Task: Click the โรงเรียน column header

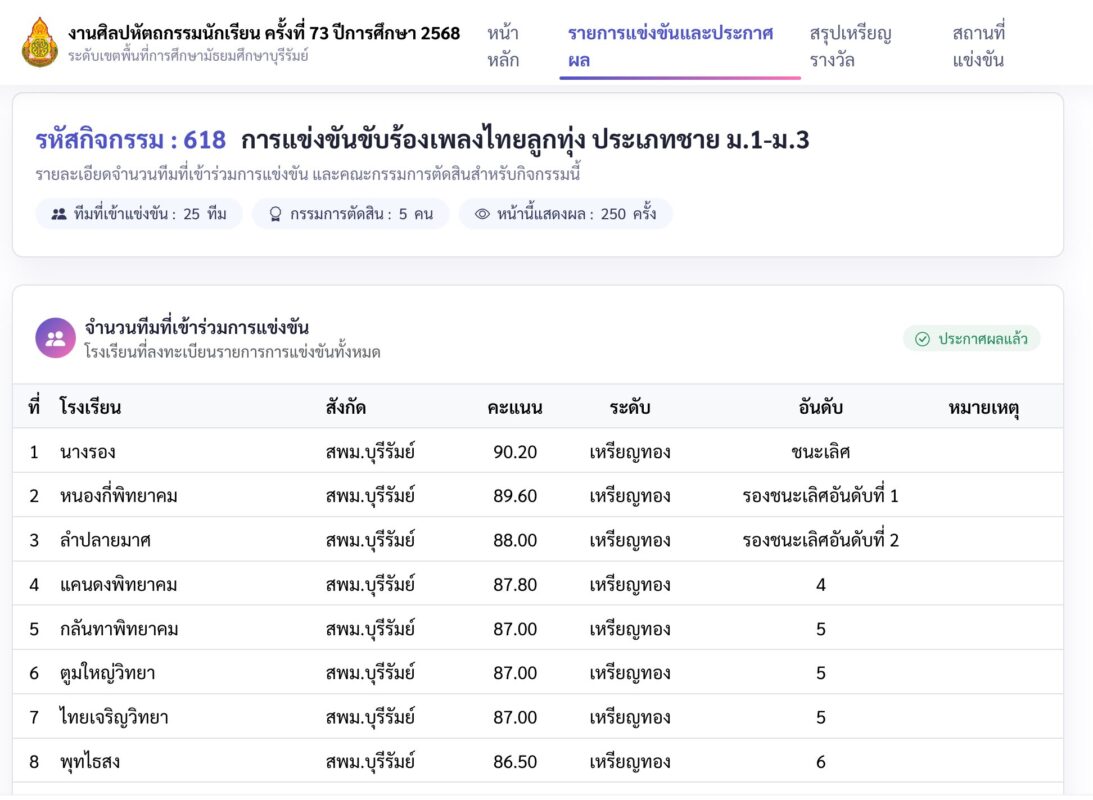Action: click(x=90, y=408)
